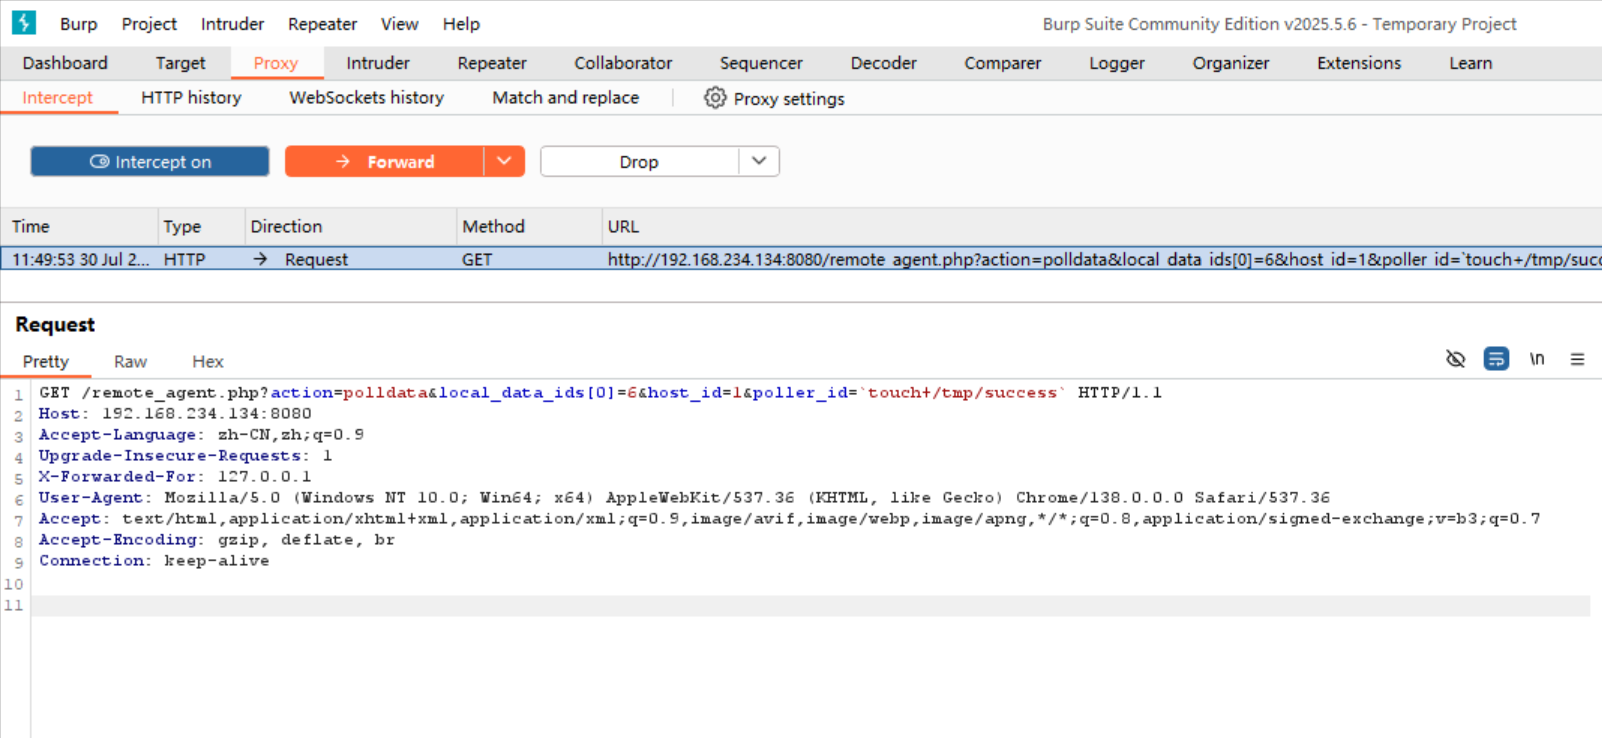Switch to the Dashboard tab
Screen dimensions: 1602x738
[65, 63]
